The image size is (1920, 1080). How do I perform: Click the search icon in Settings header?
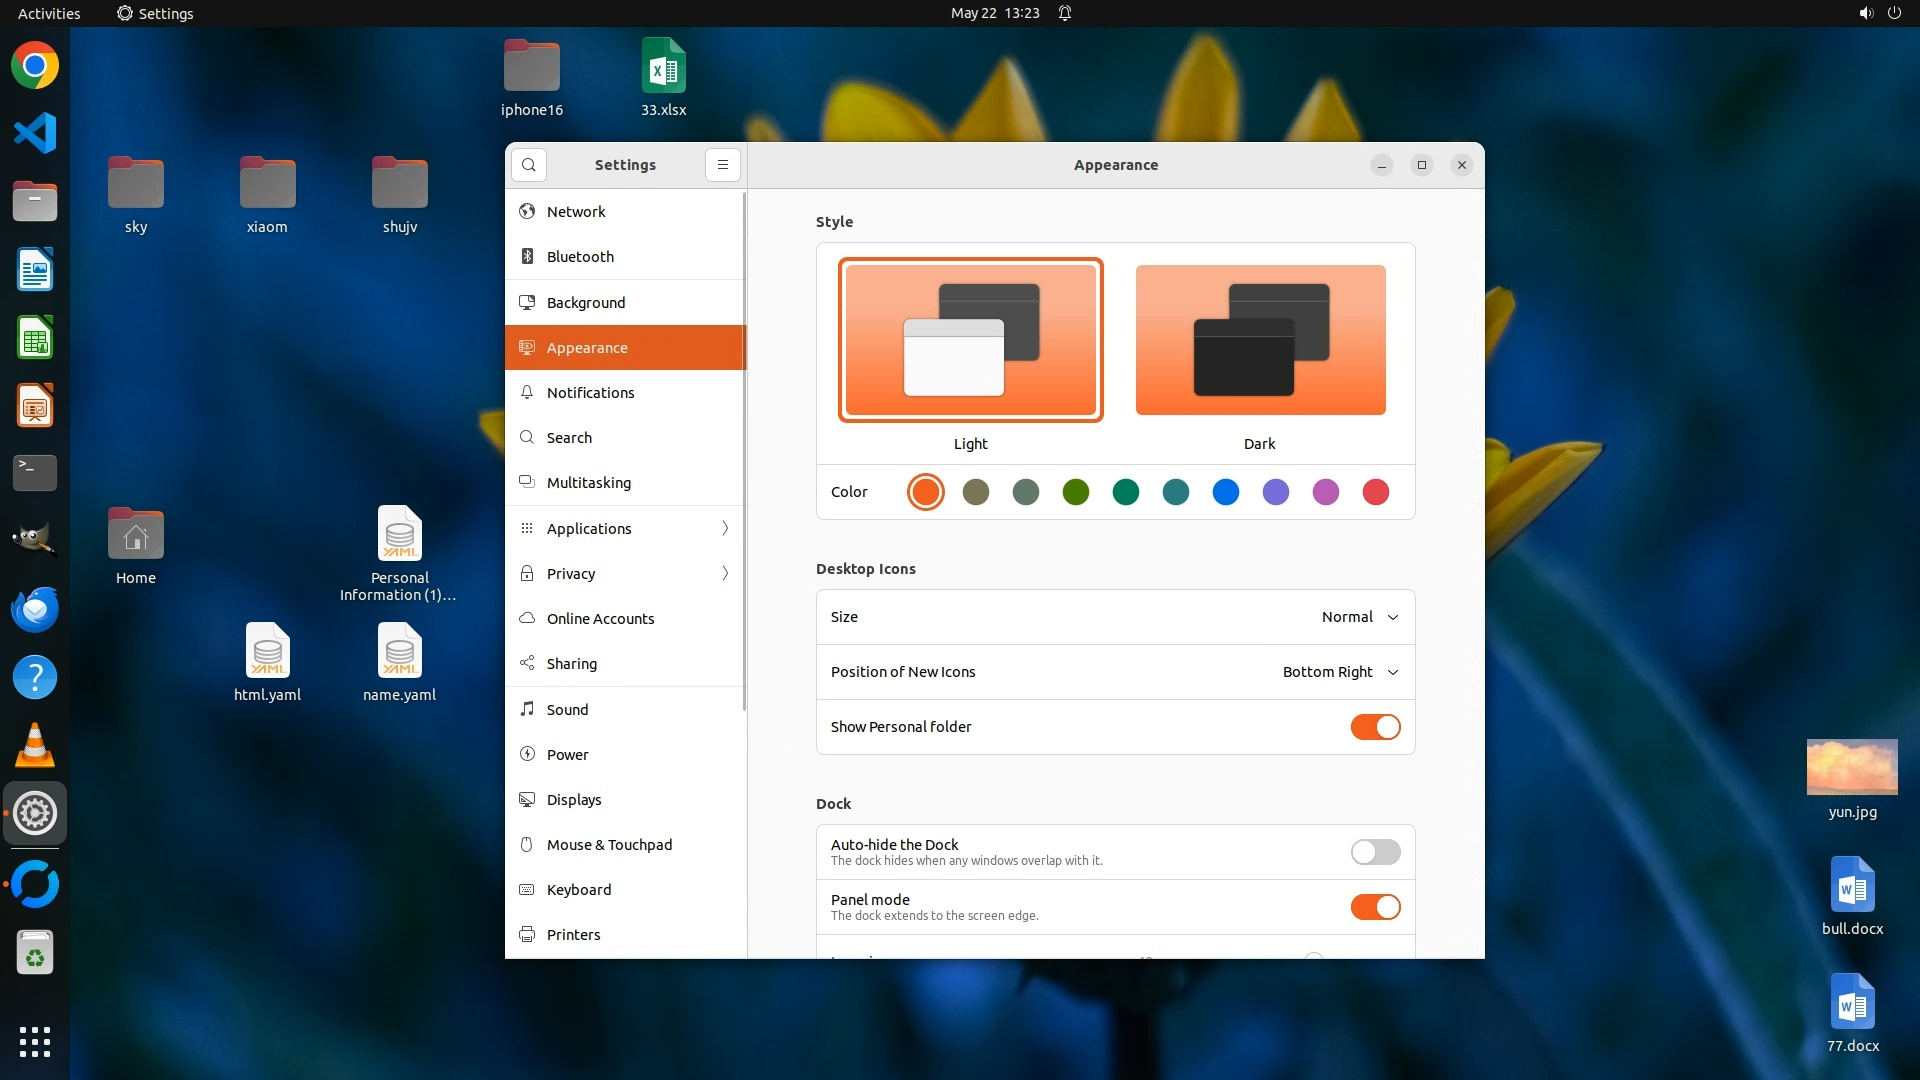point(529,165)
